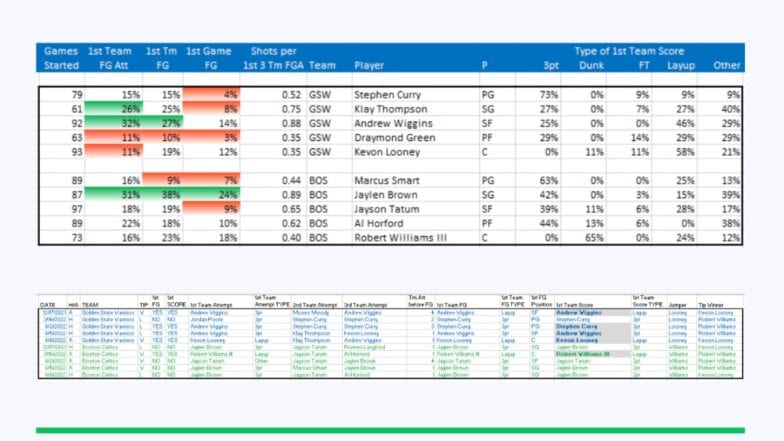
Task: Select the 0.88 shots value for Andrew Wiggins
Action: pos(291,124)
